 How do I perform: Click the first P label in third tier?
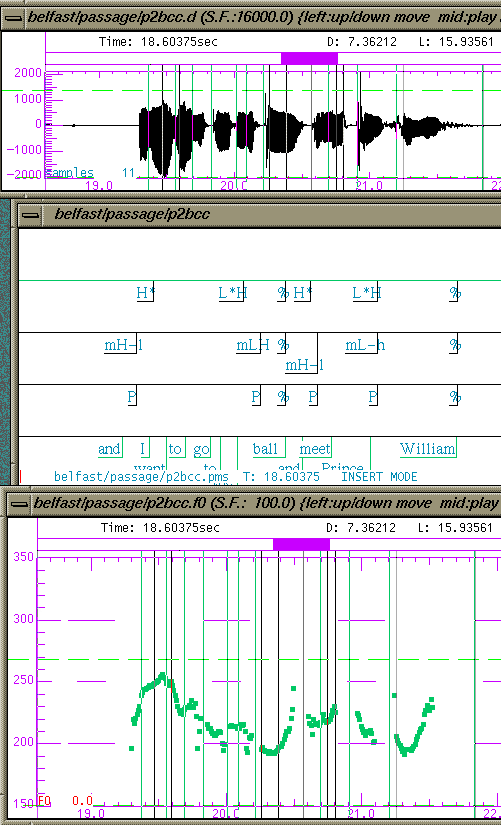pos(132,397)
